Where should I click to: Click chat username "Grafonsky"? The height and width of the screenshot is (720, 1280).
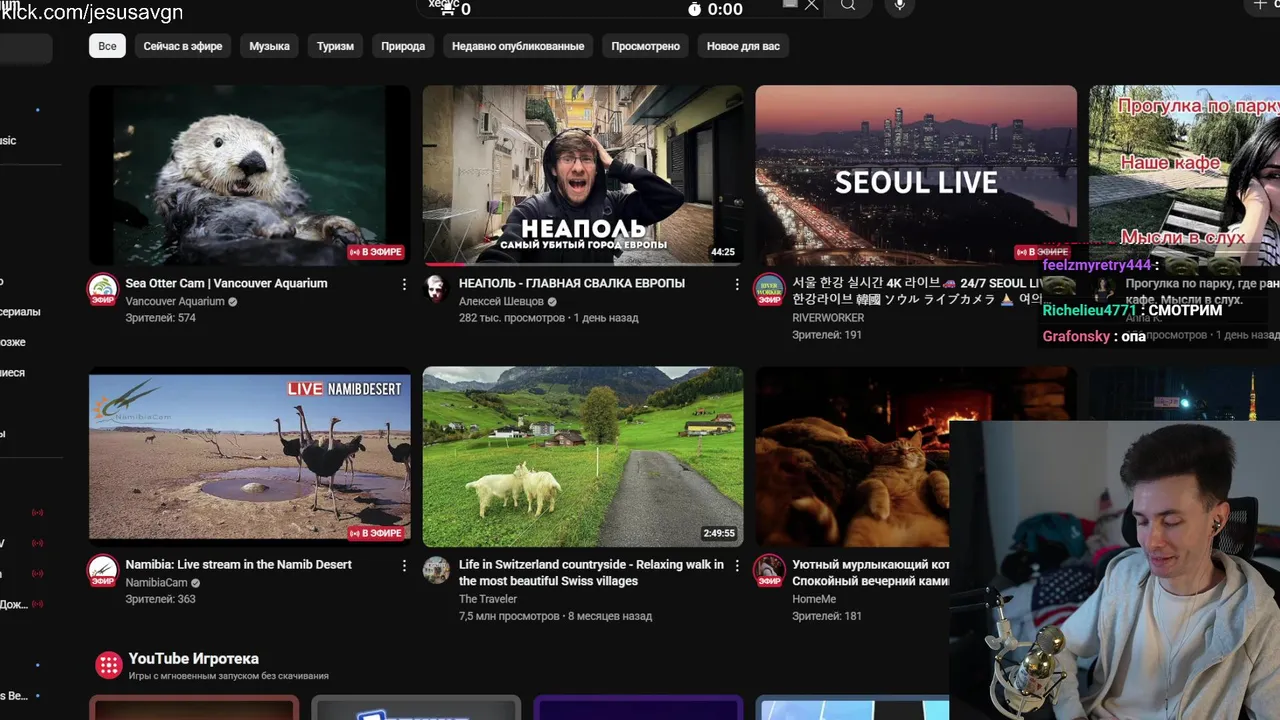click(x=1076, y=336)
